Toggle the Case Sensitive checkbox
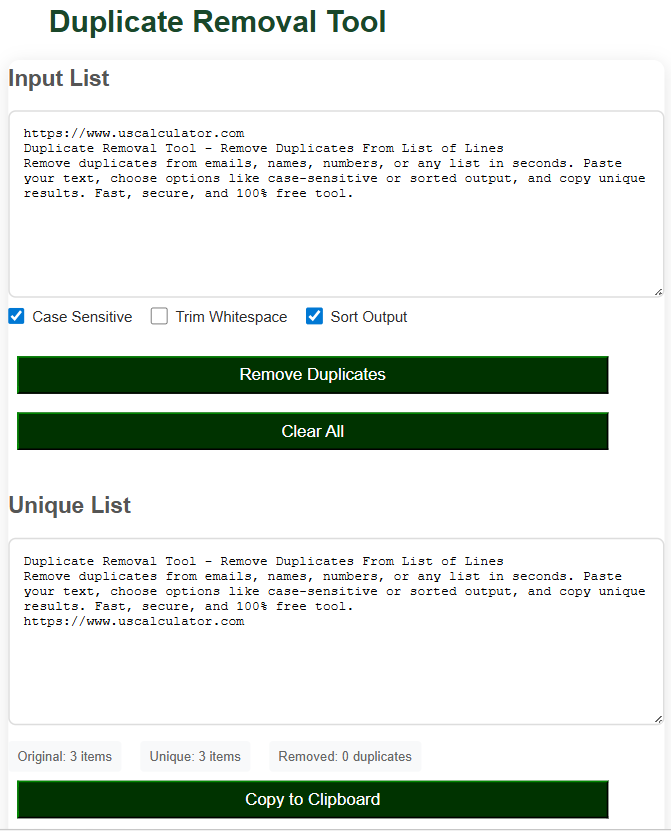 [16, 316]
